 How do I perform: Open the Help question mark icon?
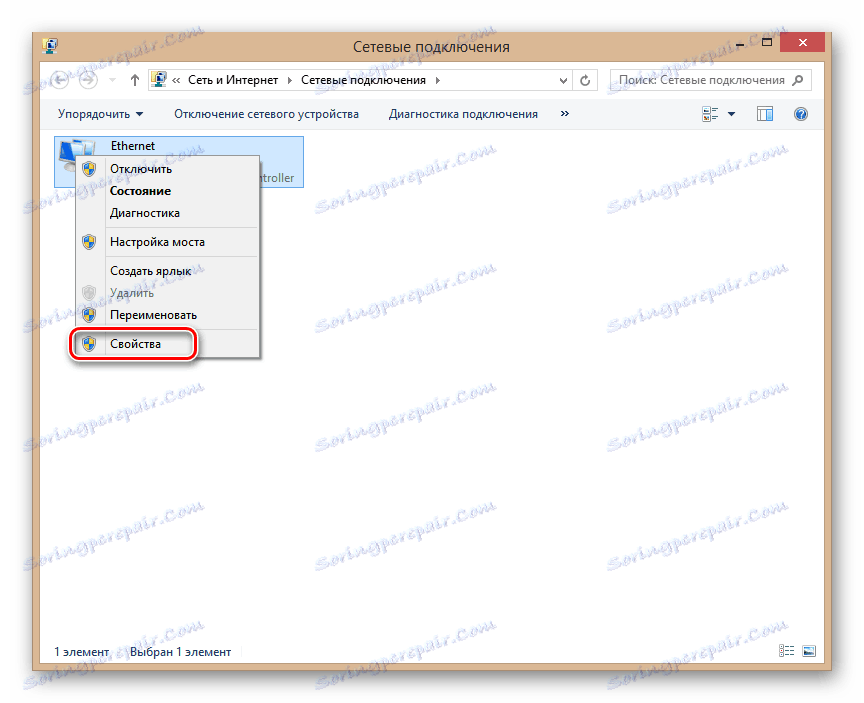[801, 113]
